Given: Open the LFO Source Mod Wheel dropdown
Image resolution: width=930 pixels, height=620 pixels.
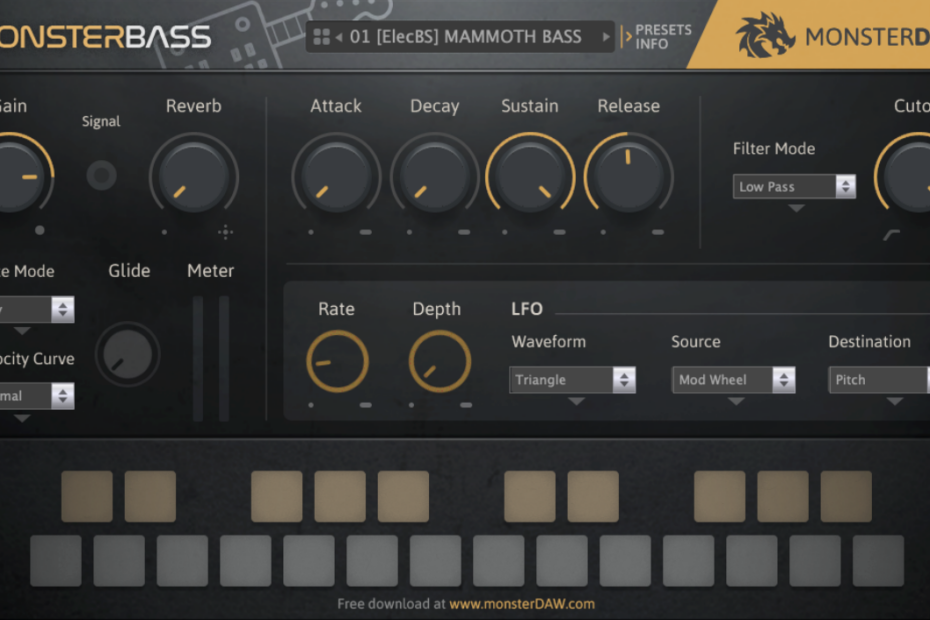Looking at the screenshot, I should [734, 380].
